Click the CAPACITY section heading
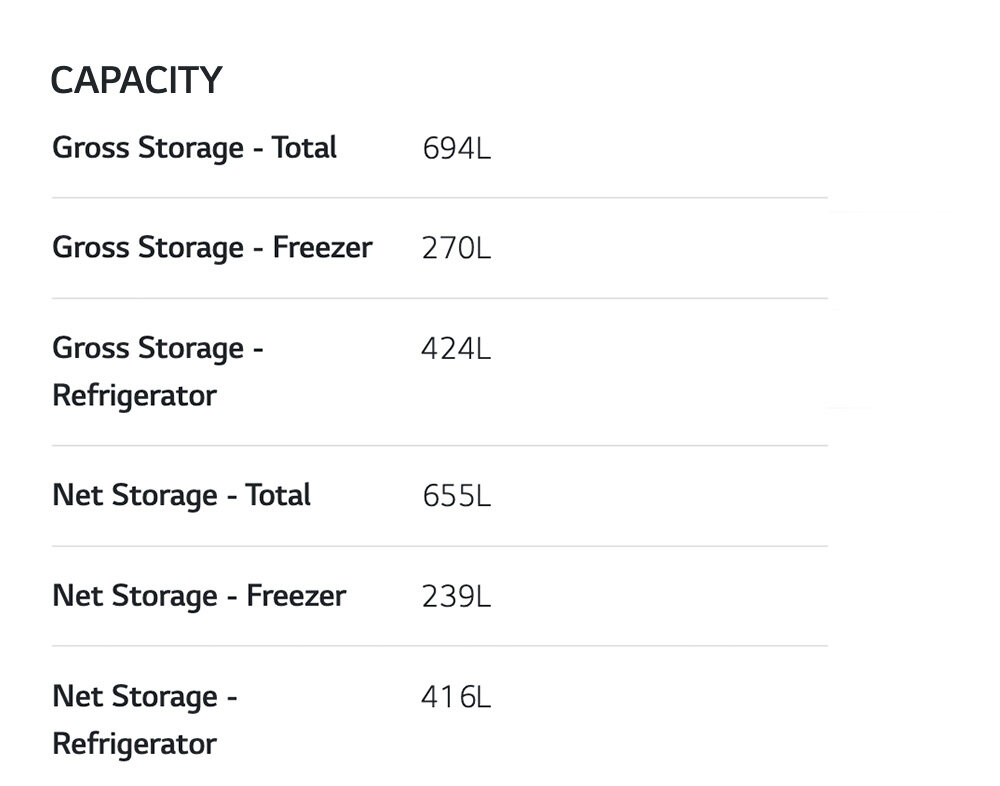 pos(136,80)
